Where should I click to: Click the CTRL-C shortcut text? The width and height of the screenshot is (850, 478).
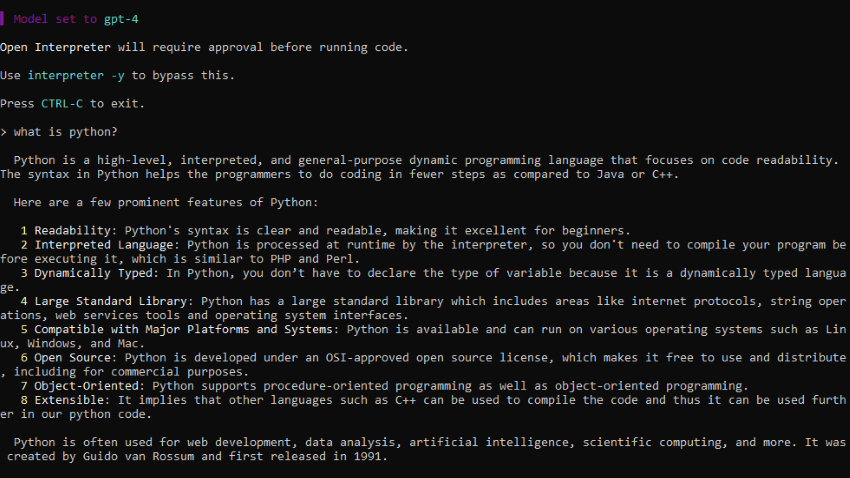62,104
